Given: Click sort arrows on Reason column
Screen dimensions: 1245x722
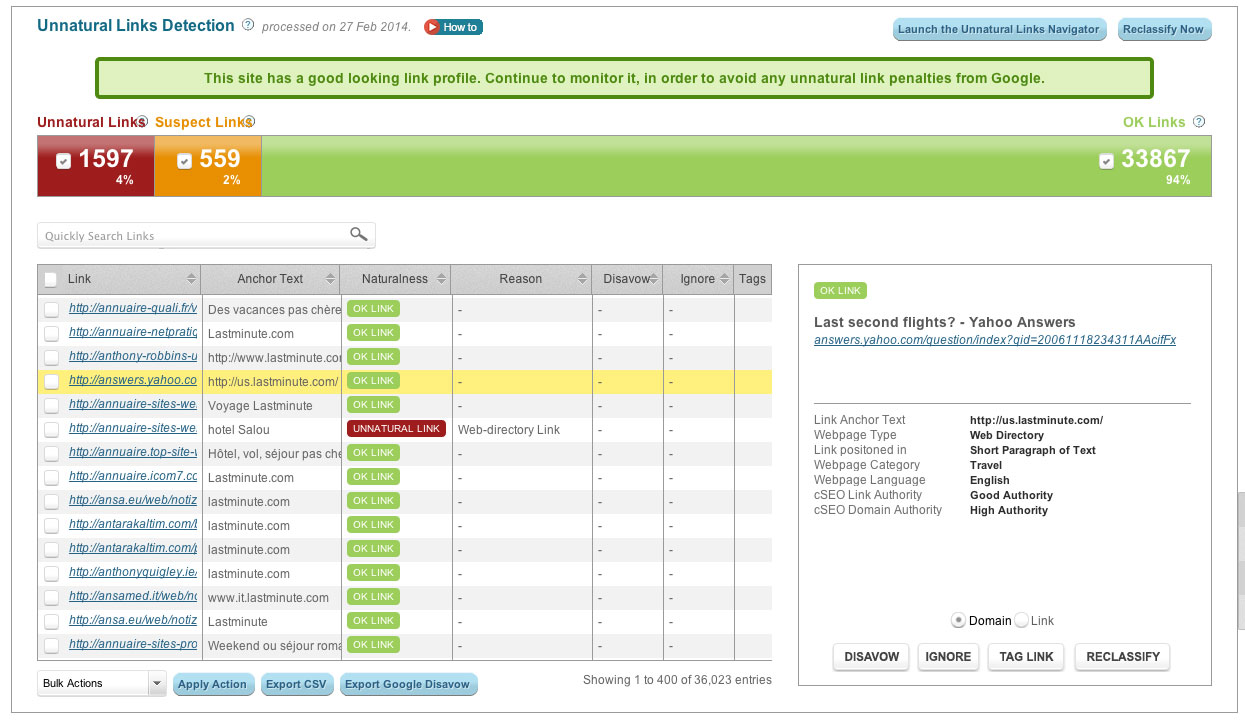Looking at the screenshot, I should coord(581,279).
